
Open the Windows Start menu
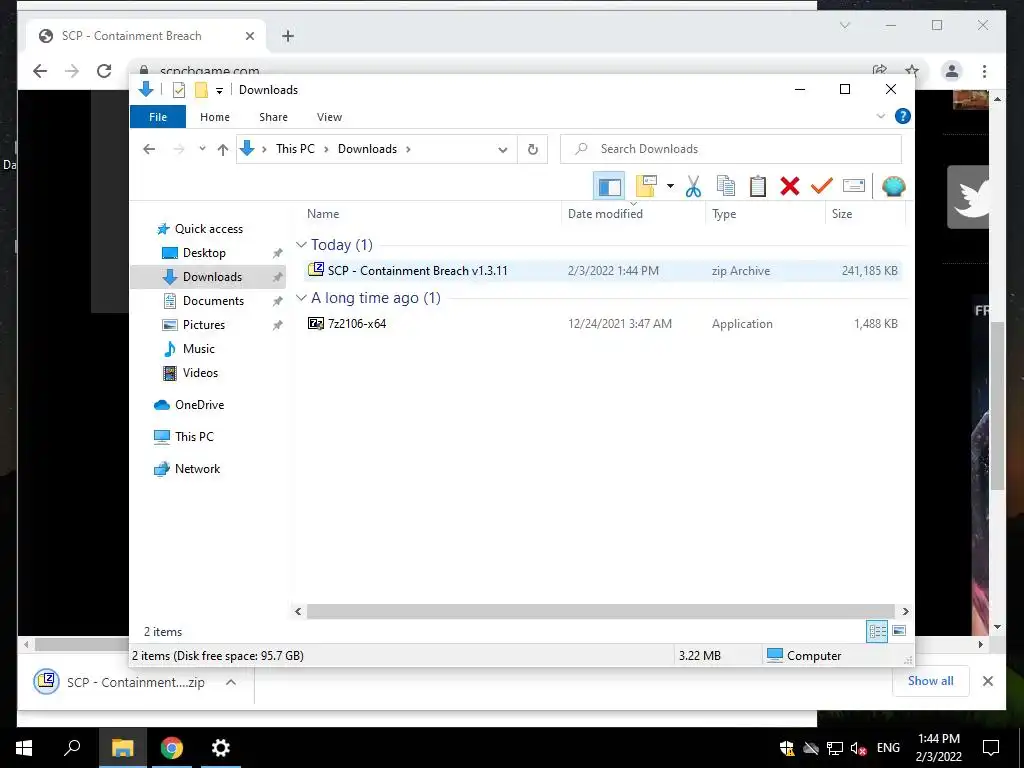click(24, 748)
